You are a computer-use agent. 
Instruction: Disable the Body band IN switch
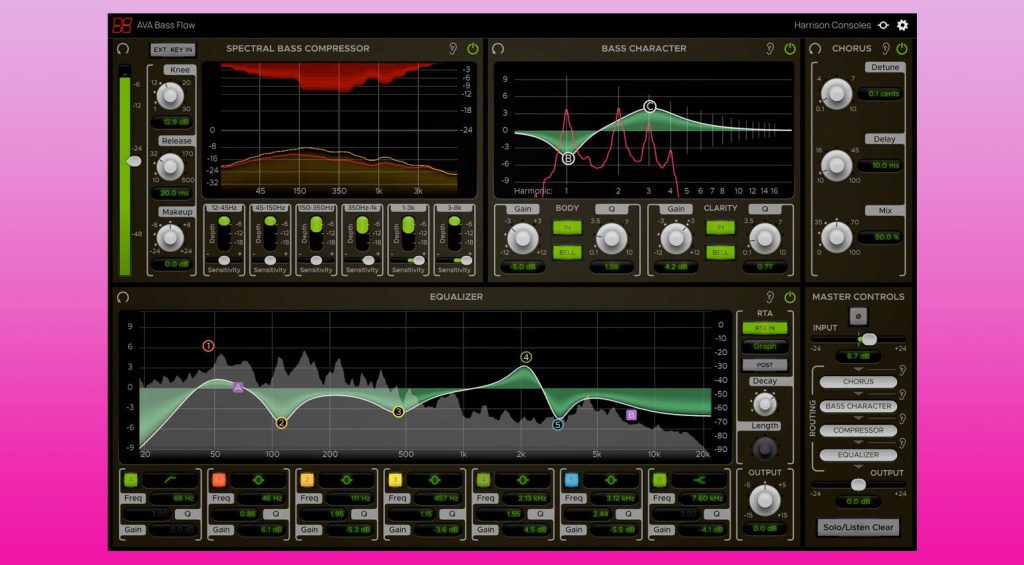click(567, 228)
